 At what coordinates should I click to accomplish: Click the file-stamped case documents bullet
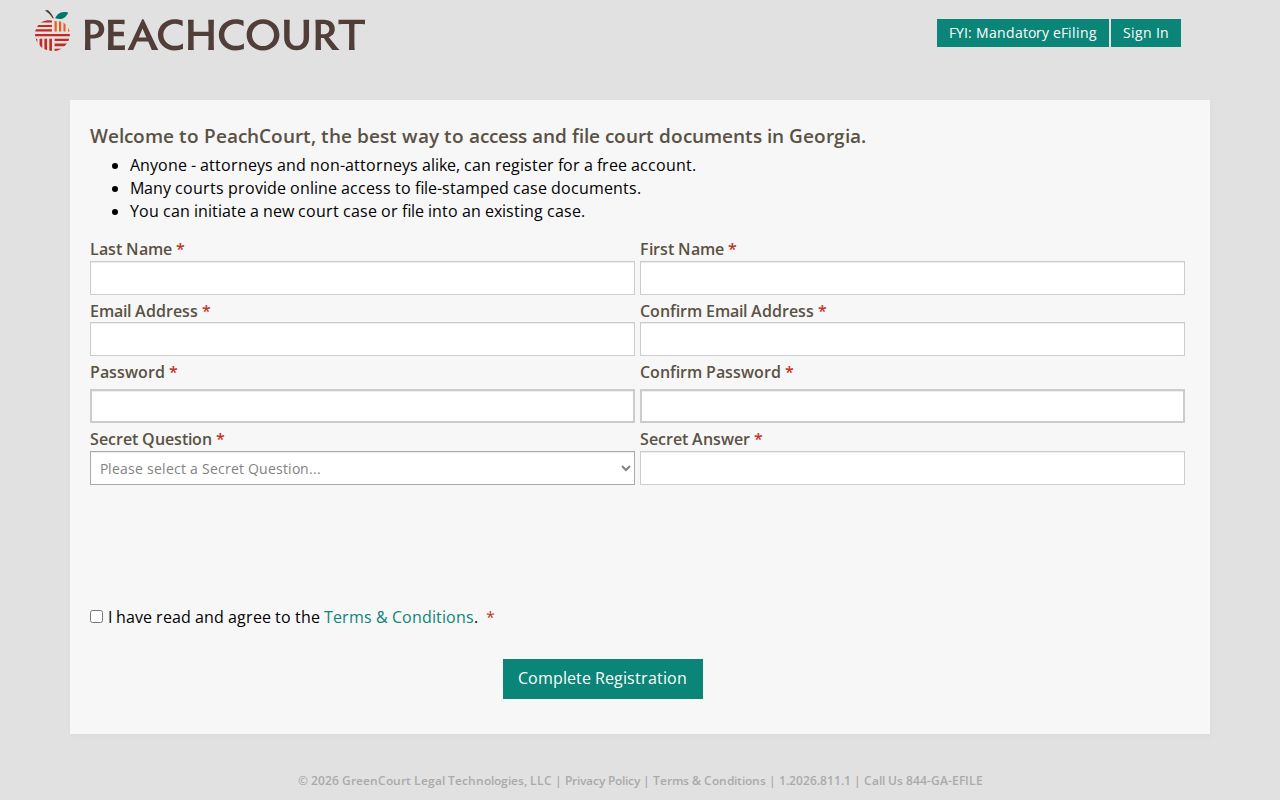click(x=385, y=188)
